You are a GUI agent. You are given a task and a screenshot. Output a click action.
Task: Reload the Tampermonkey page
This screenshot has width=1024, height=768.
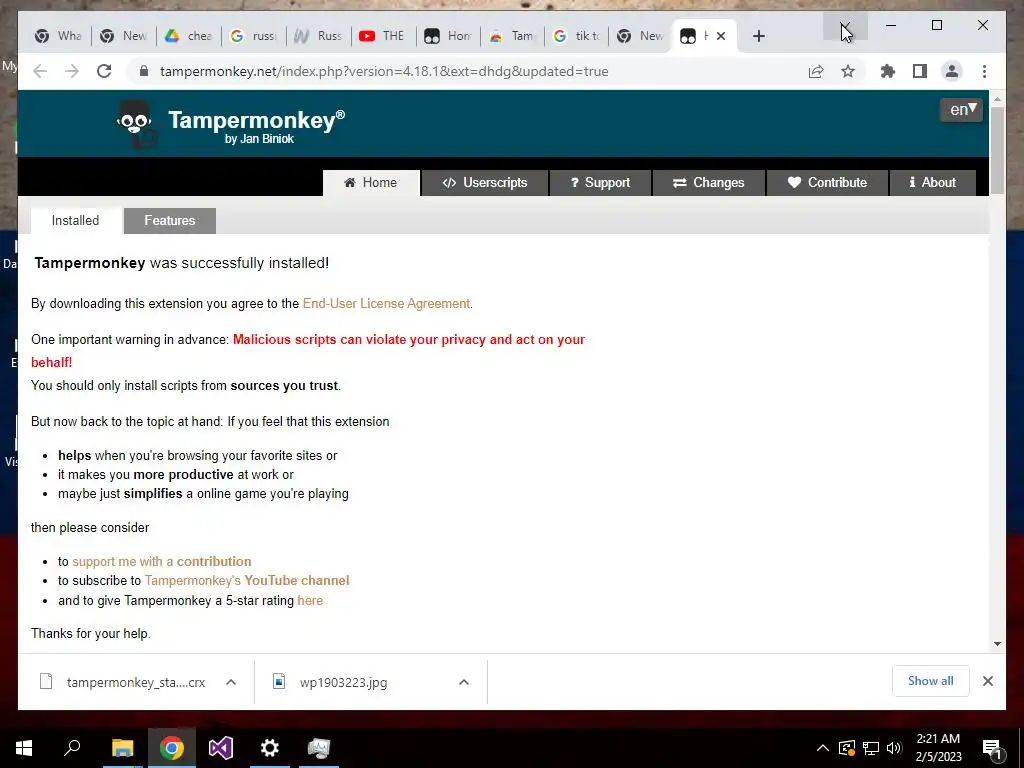[x=104, y=71]
